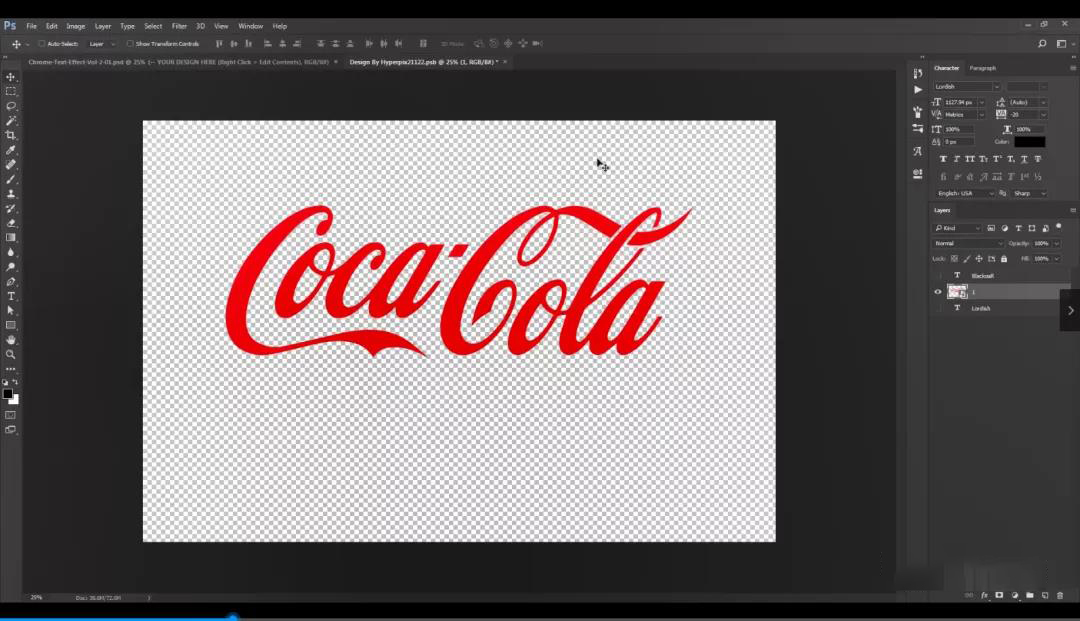Select the Magic Wand tool

coord(11,120)
